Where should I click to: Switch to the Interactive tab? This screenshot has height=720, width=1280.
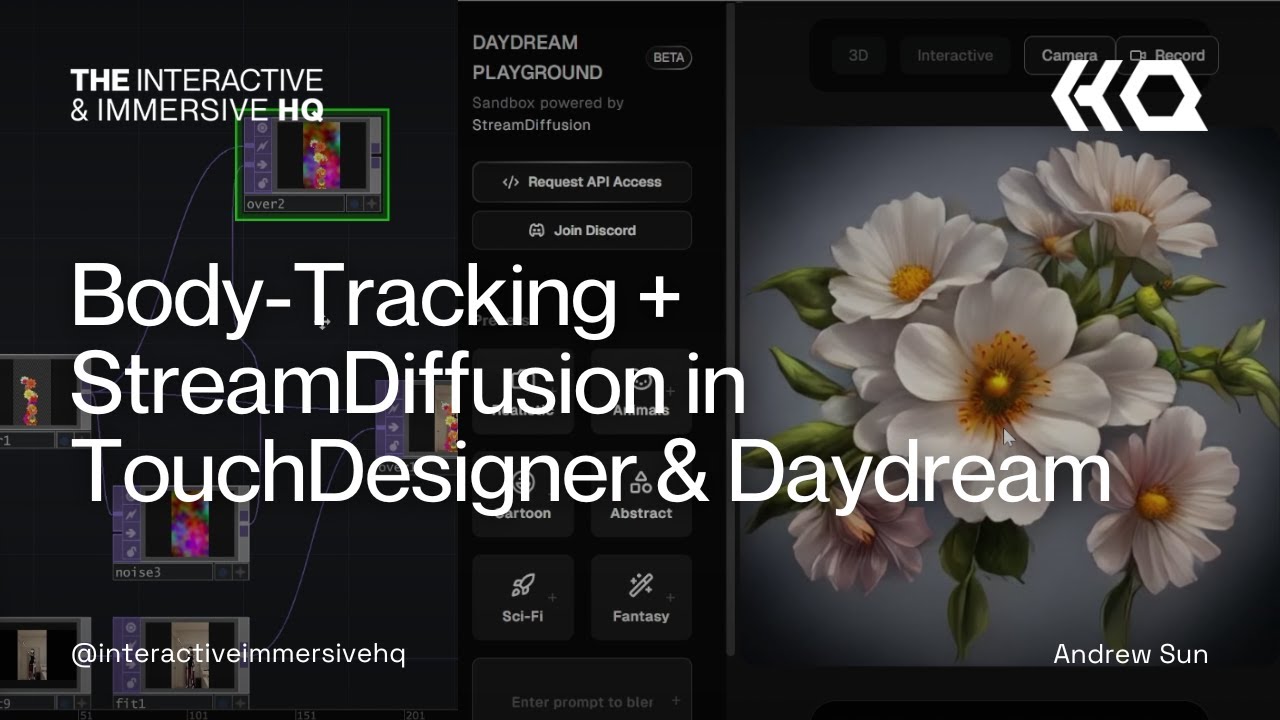[x=955, y=56]
